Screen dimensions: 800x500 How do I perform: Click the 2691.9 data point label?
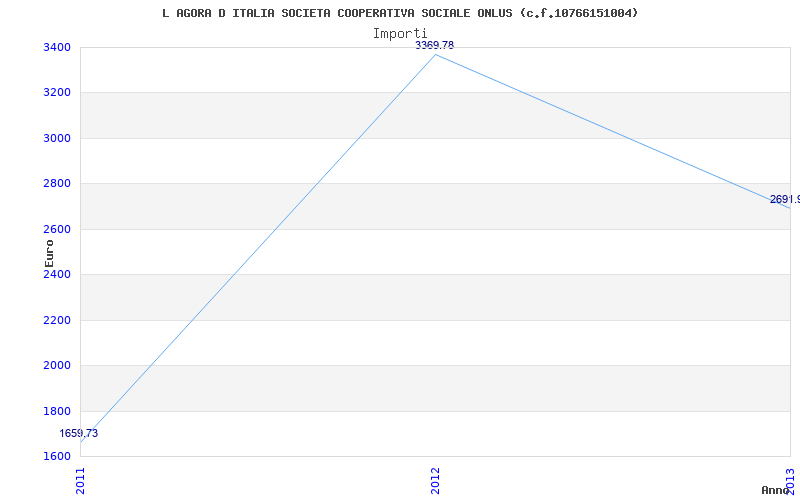pos(785,199)
